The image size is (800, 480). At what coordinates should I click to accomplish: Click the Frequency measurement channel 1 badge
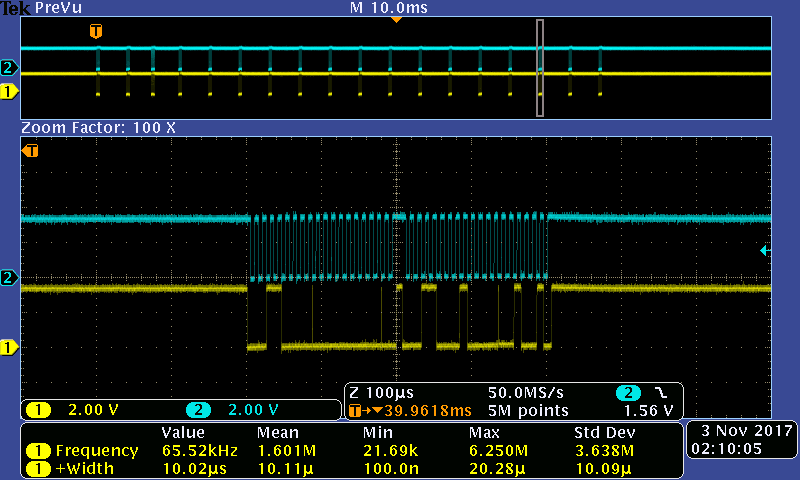(38, 451)
